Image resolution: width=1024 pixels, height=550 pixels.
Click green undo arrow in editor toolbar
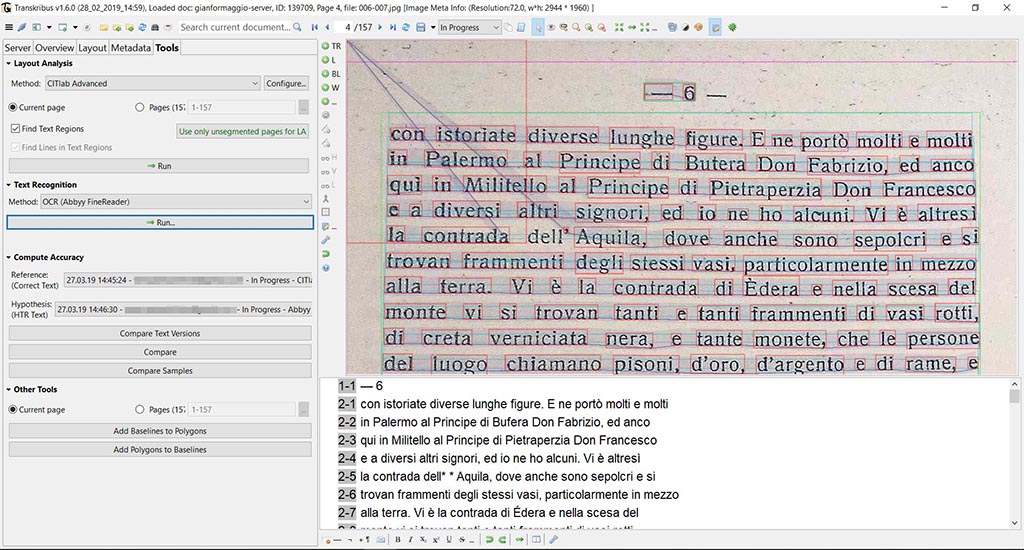tap(488, 540)
